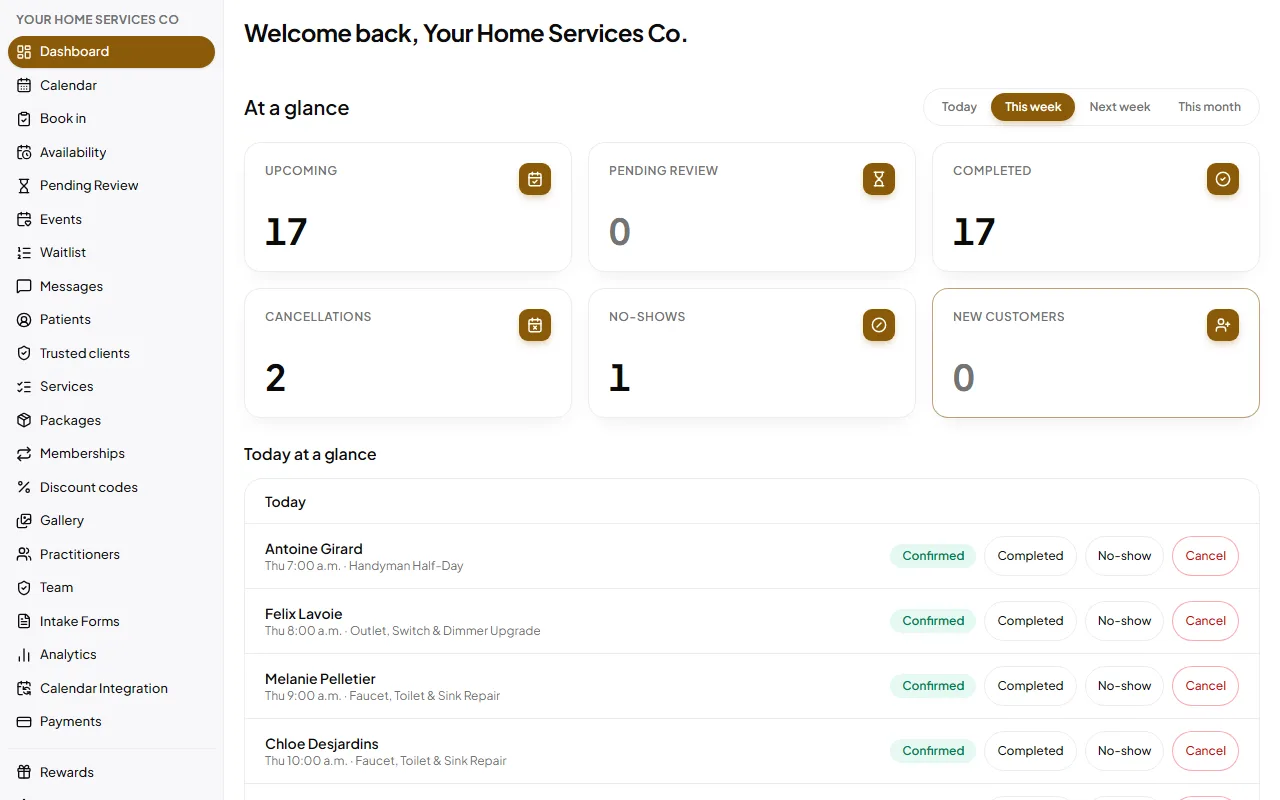Open the Messages menu item
This screenshot has height=800, width=1280.
(111, 286)
